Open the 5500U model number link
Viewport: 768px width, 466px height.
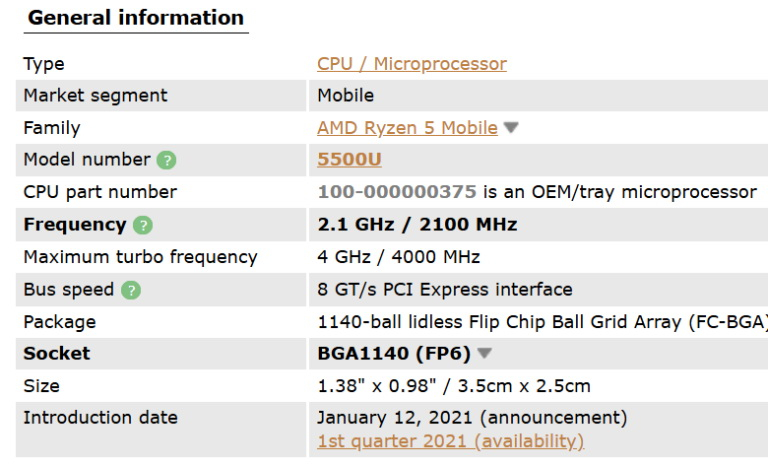[x=349, y=160]
